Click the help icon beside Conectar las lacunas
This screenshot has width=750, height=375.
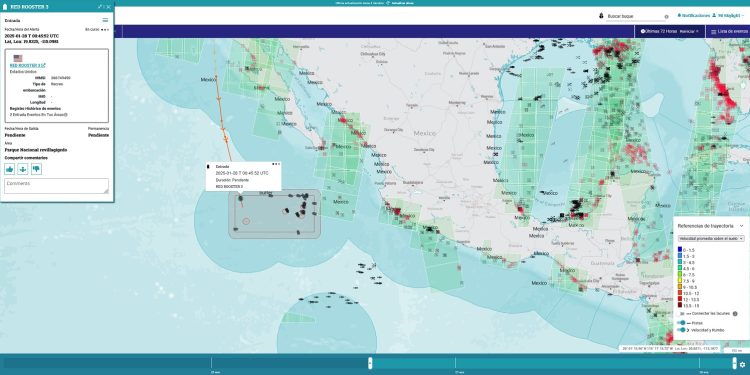(x=735, y=314)
